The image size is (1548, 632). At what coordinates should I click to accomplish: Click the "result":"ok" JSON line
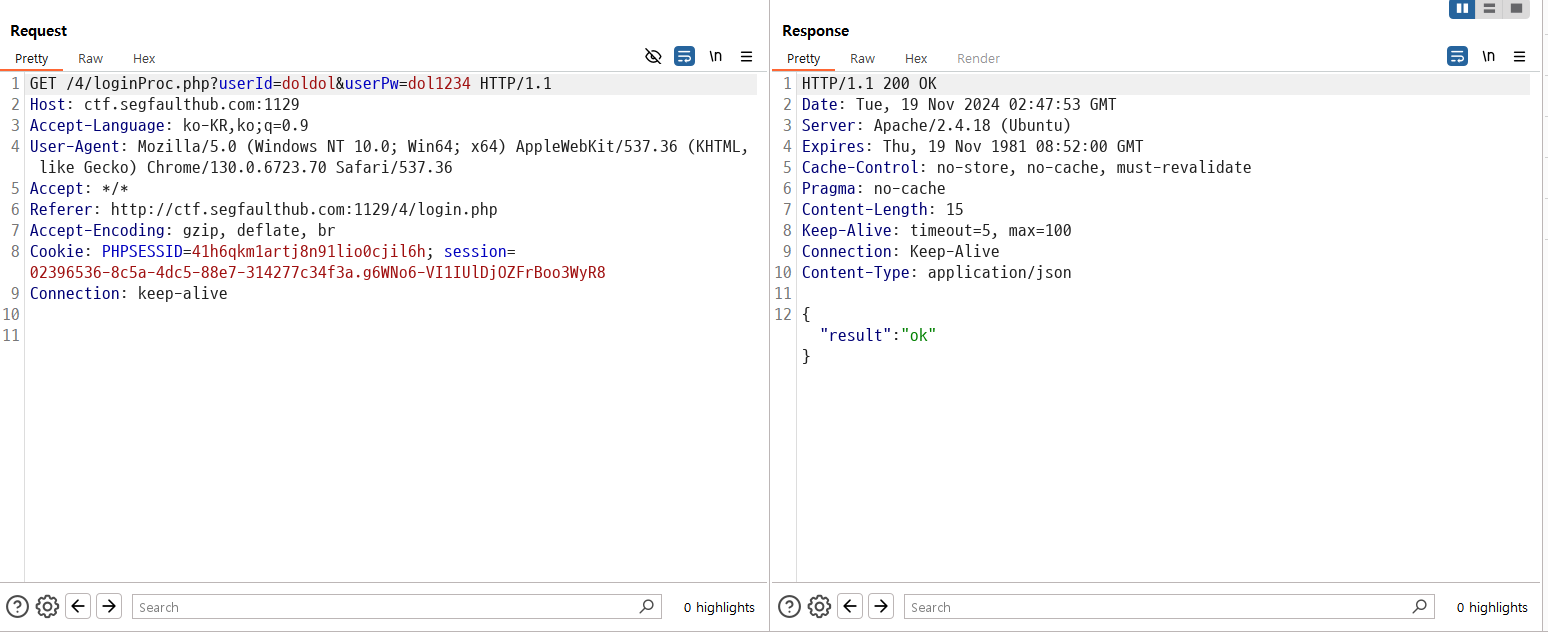(x=878, y=336)
